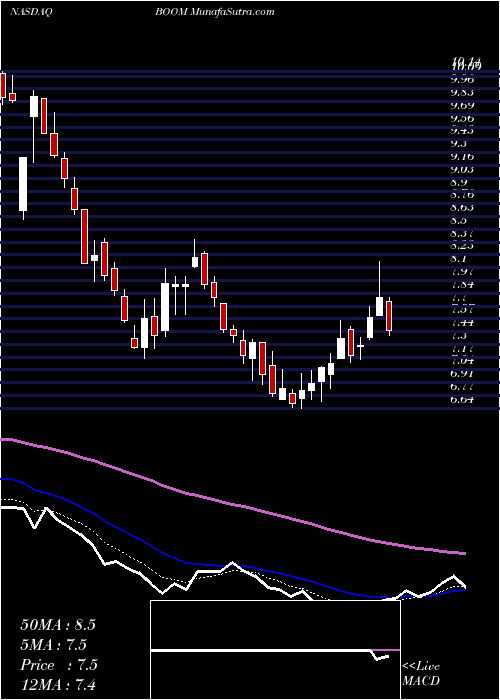Click the 9.3 price axis label
Viewport: 500px width, 700px height.
pyautogui.click(x=459, y=144)
